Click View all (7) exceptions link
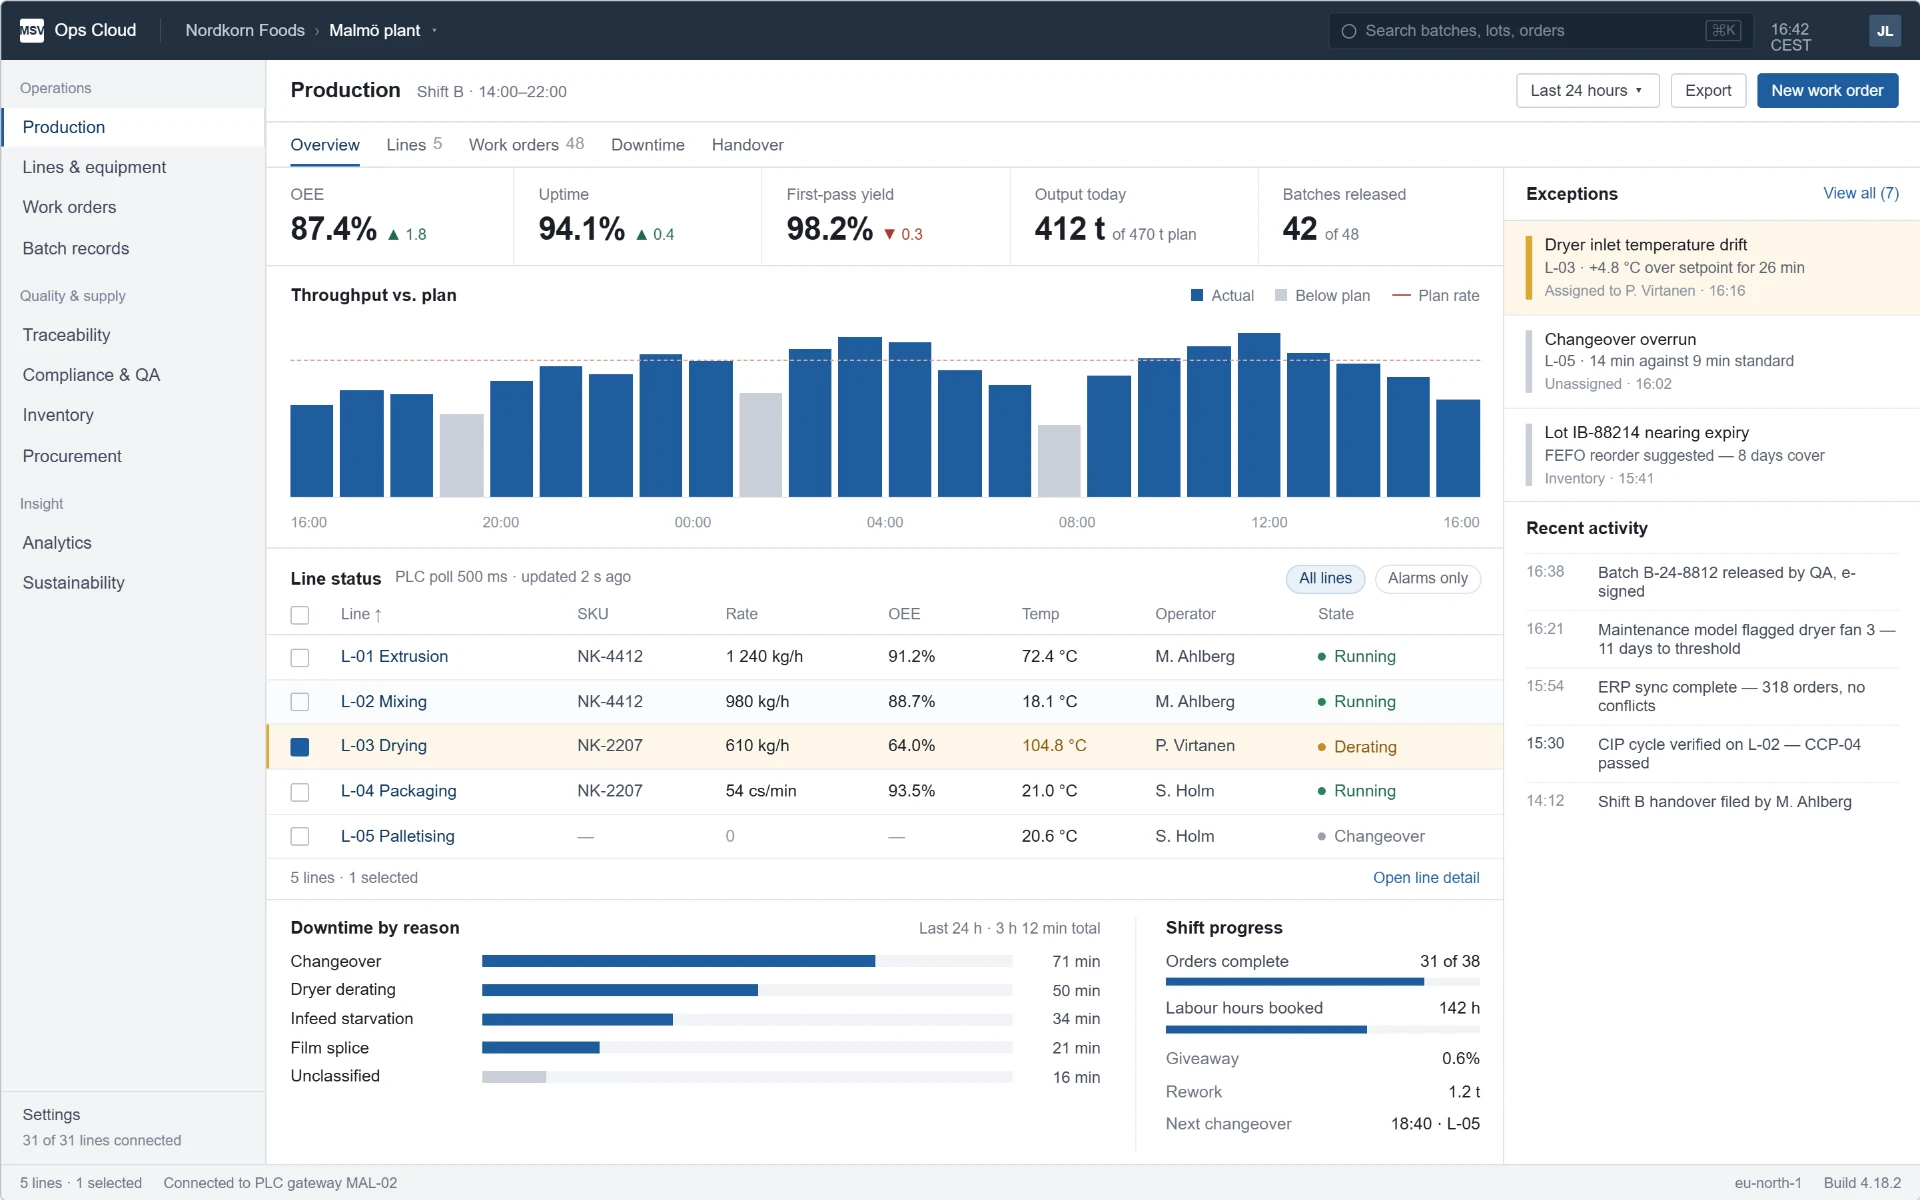This screenshot has height=1200, width=1920. 1860,193
